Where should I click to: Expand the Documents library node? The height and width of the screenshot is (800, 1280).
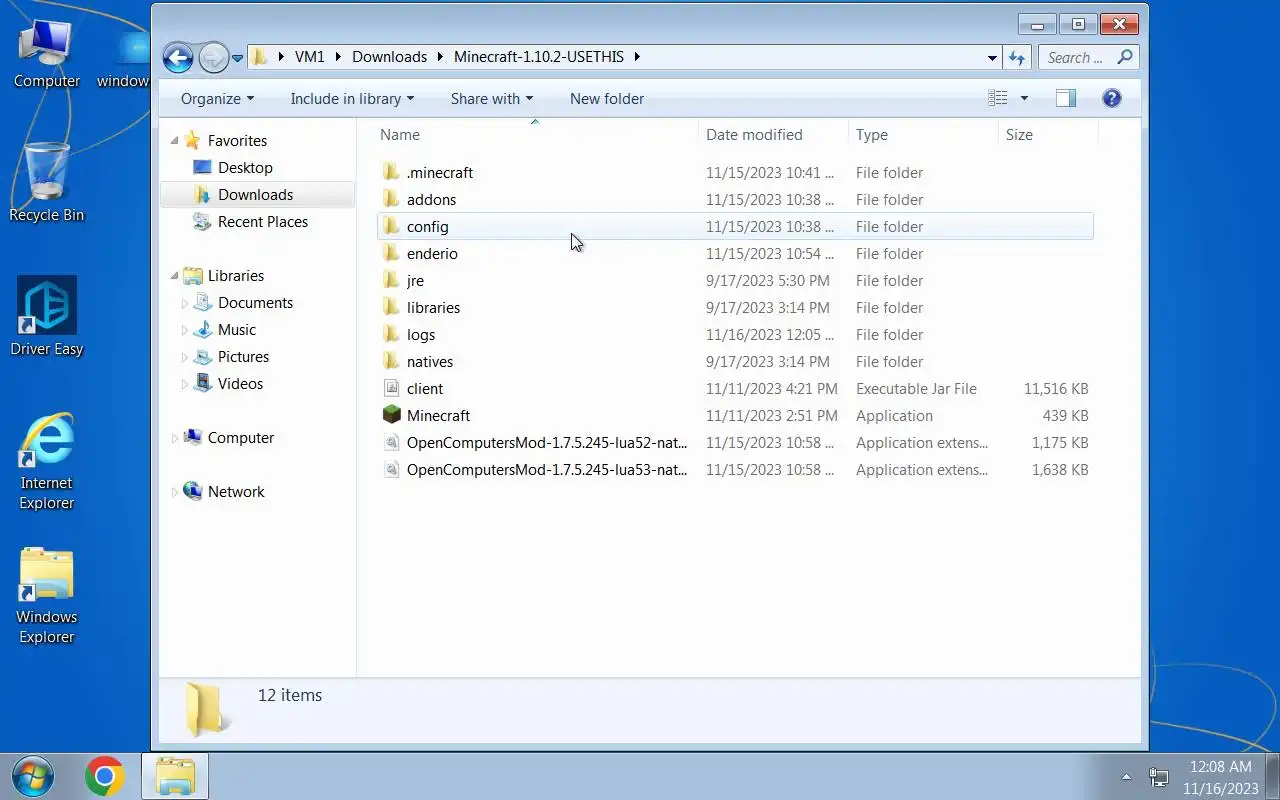[x=185, y=302]
